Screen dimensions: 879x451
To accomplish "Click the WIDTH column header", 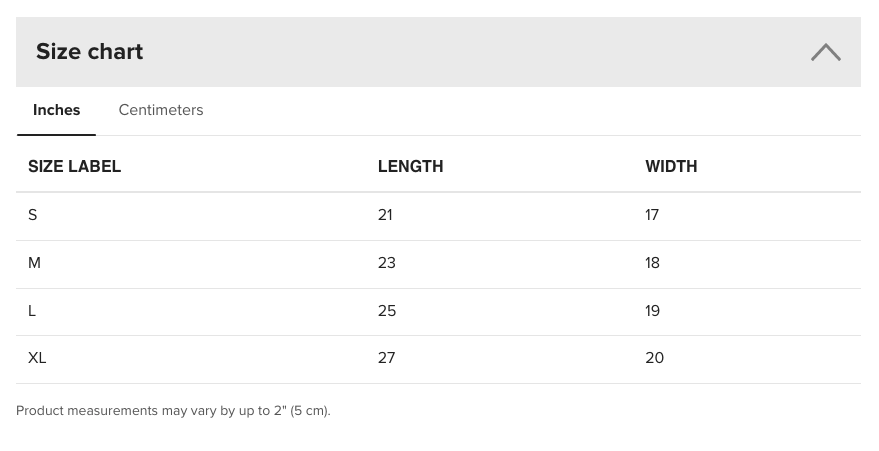I will [671, 167].
